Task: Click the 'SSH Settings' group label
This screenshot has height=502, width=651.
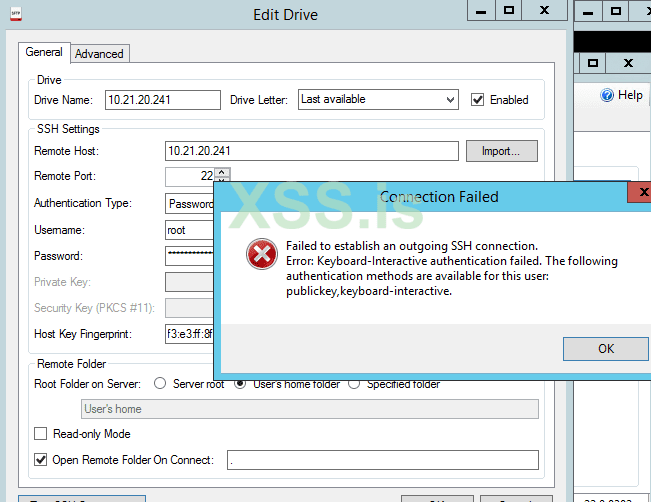Action: pyautogui.click(x=68, y=129)
